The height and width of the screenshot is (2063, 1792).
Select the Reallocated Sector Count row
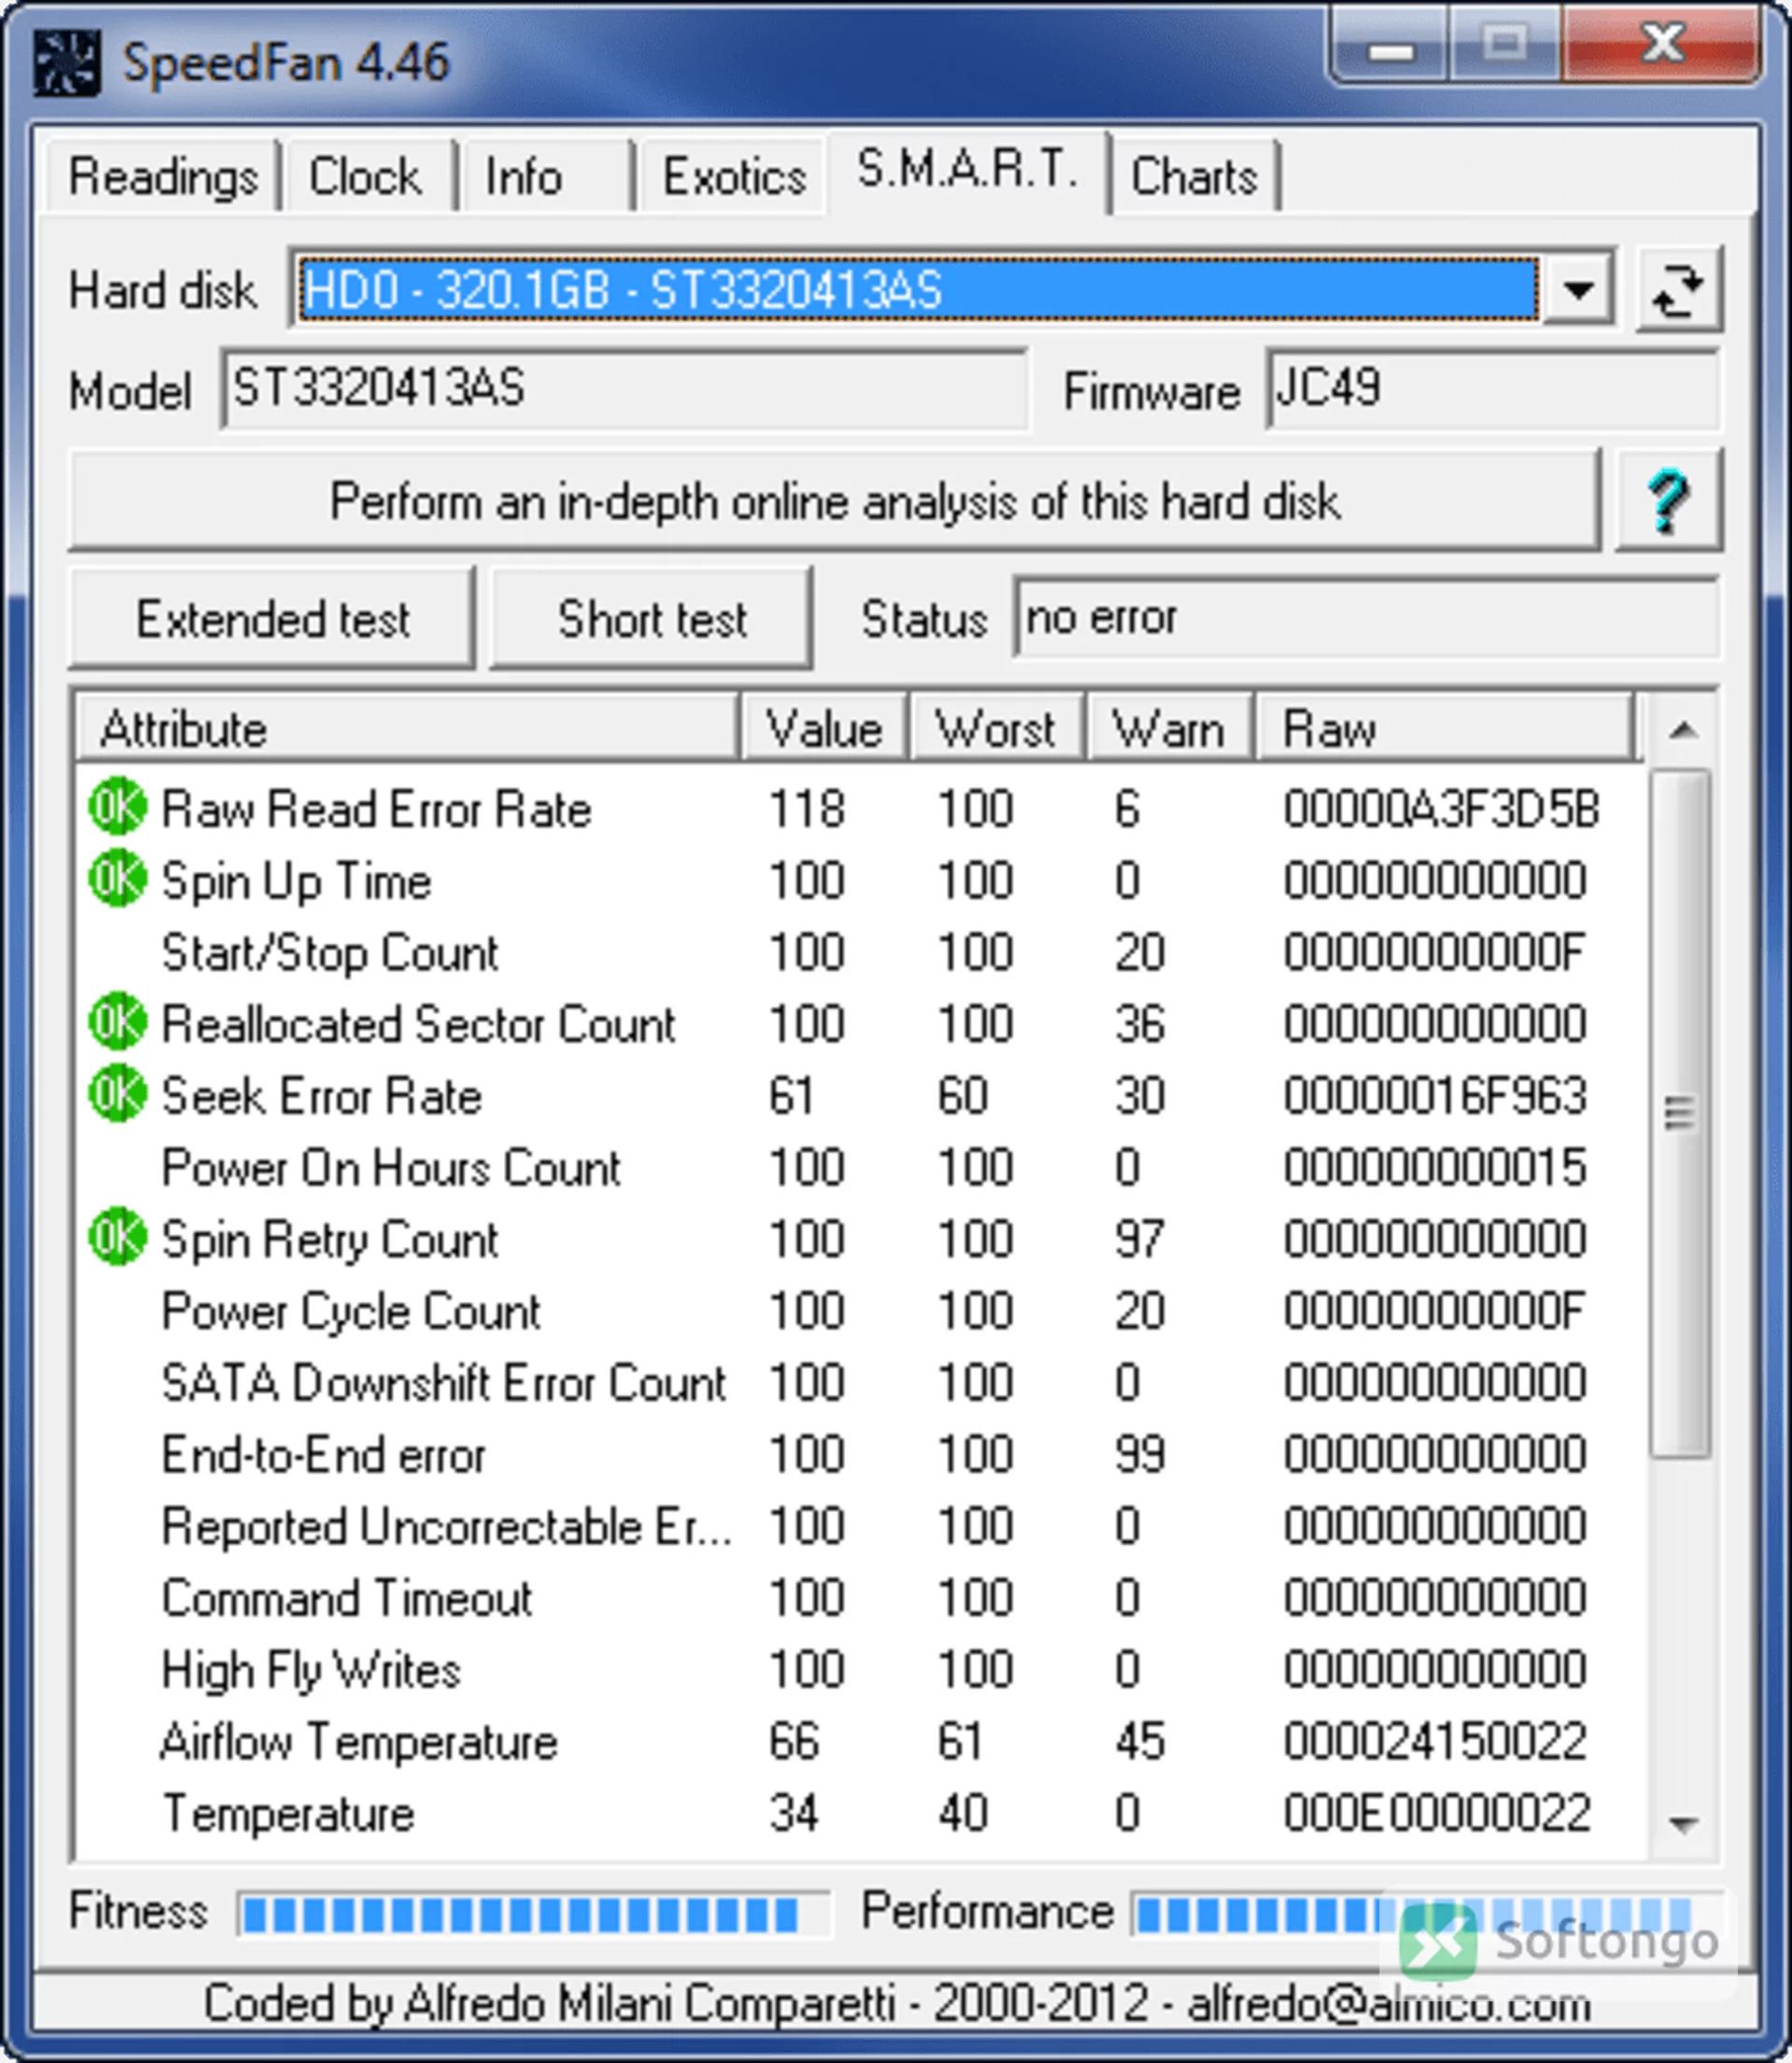pos(860,1023)
